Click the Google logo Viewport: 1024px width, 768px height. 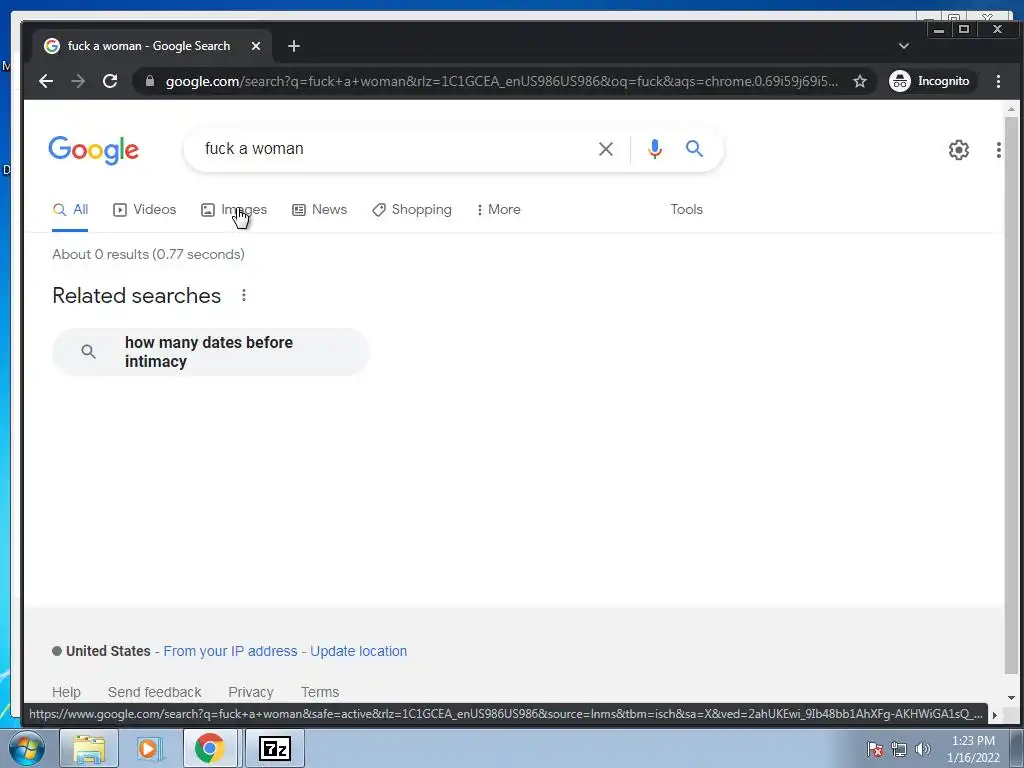coord(93,150)
